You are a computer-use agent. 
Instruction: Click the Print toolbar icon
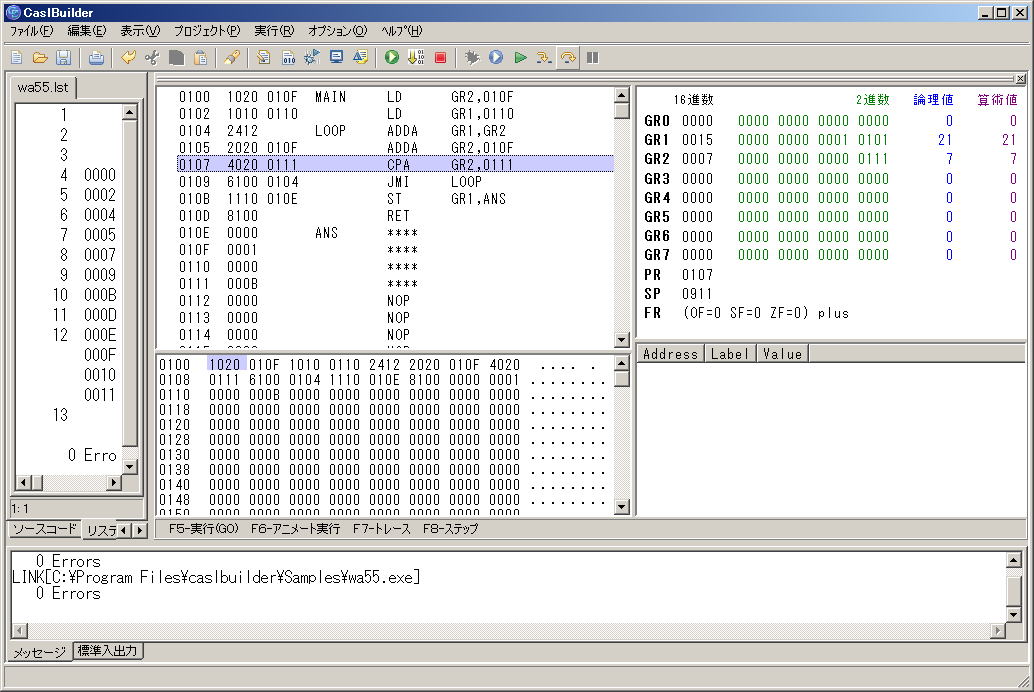(96, 58)
